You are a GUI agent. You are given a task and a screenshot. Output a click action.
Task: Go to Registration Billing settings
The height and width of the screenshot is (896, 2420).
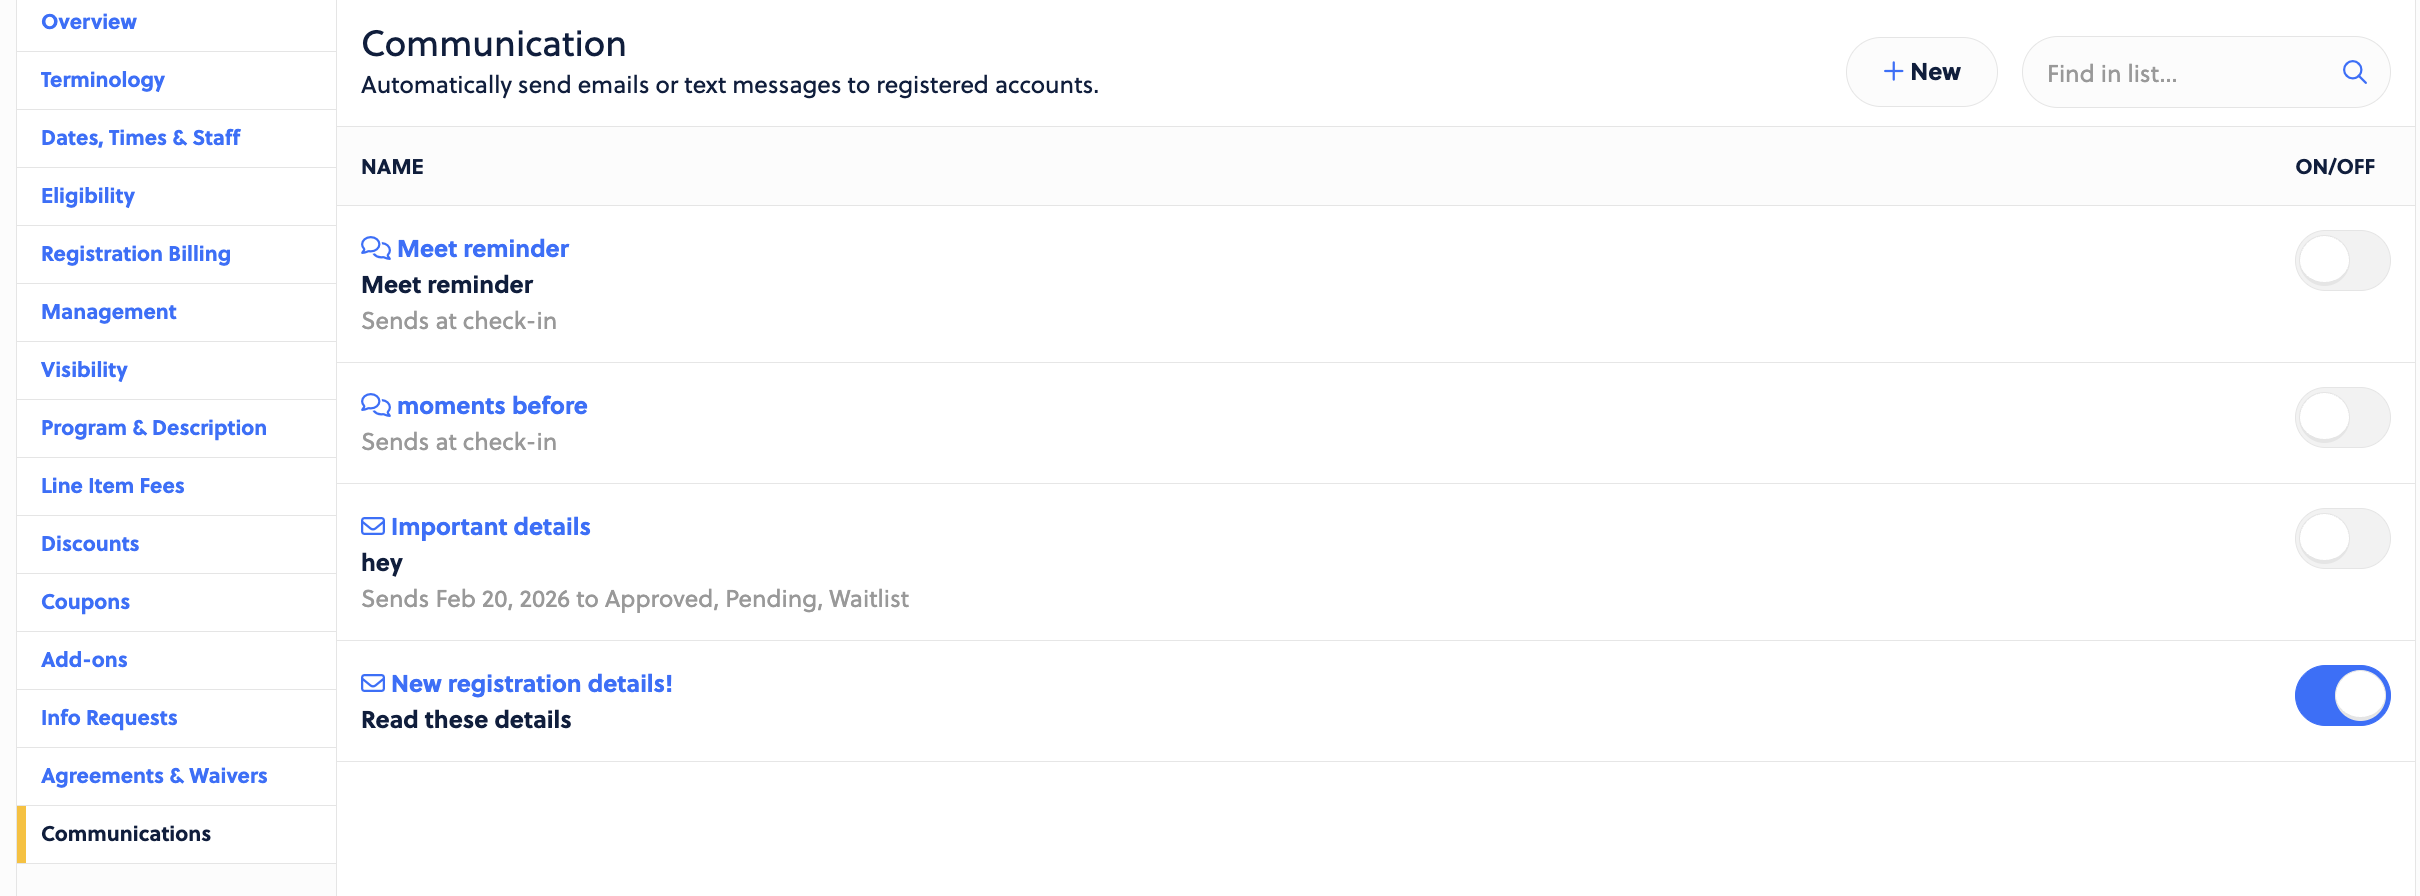pos(136,254)
